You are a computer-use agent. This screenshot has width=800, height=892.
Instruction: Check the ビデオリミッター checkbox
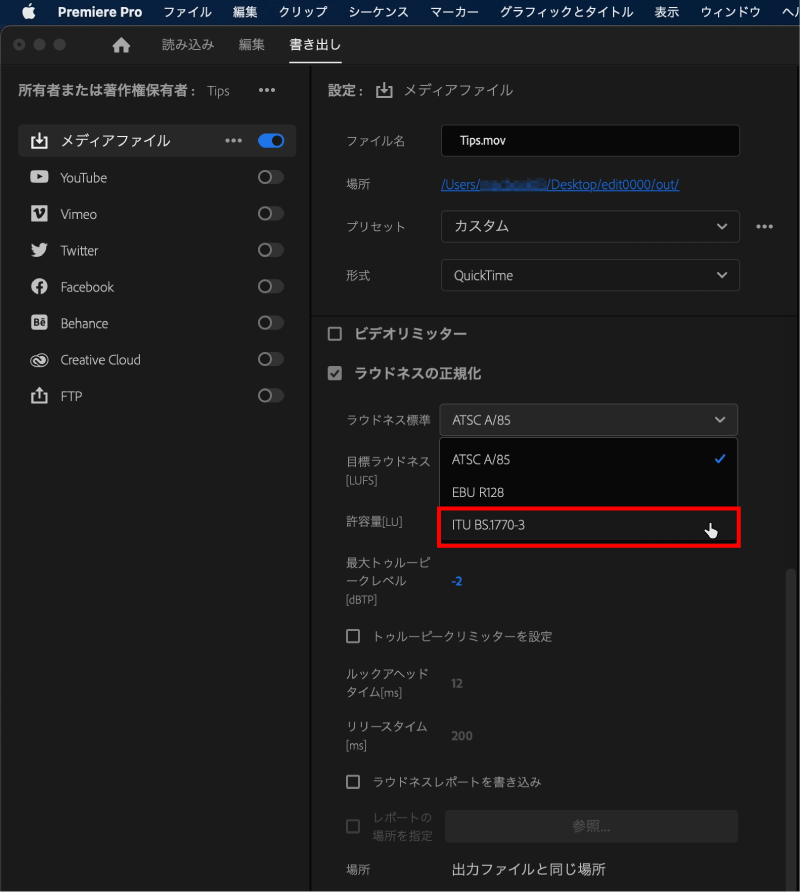click(x=335, y=333)
